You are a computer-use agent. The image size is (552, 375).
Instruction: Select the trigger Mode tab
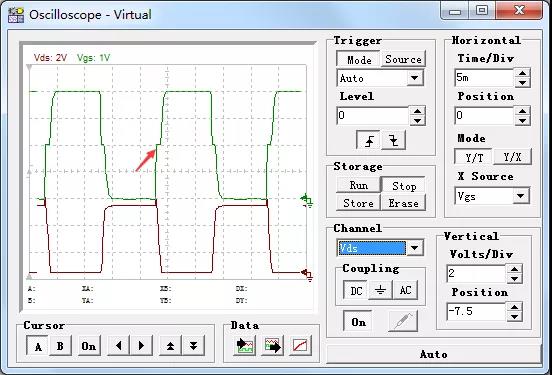coord(359,60)
